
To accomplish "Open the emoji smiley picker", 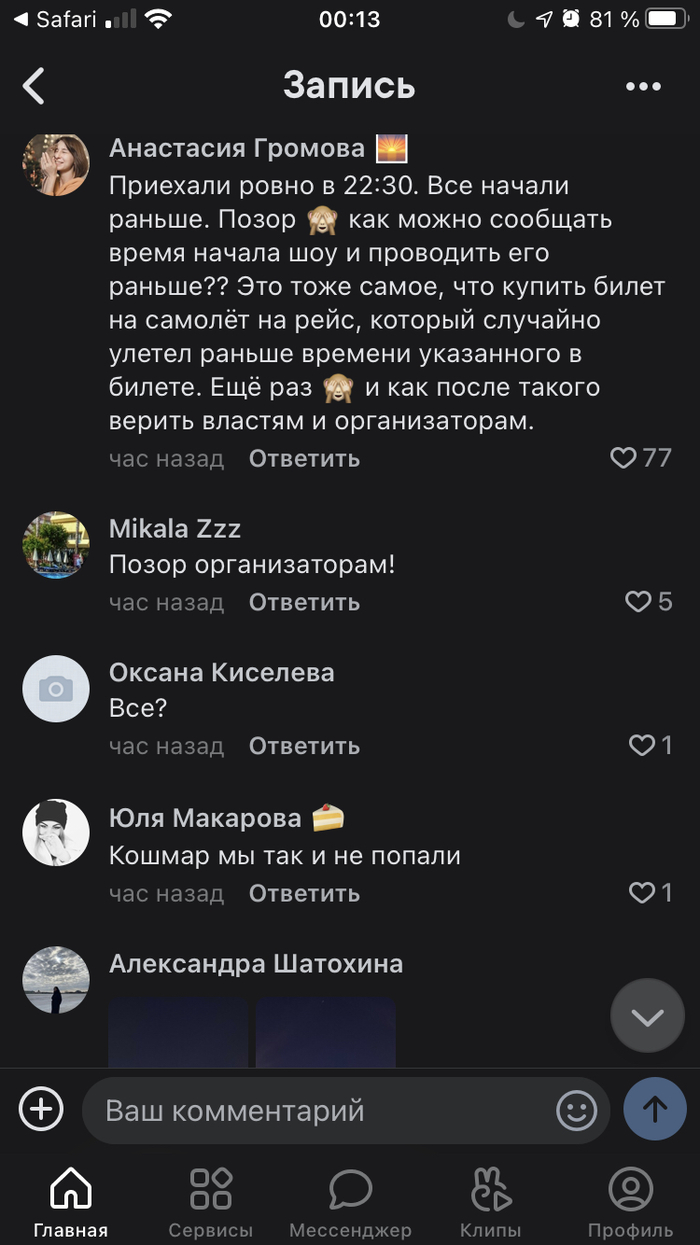I will coord(576,1110).
